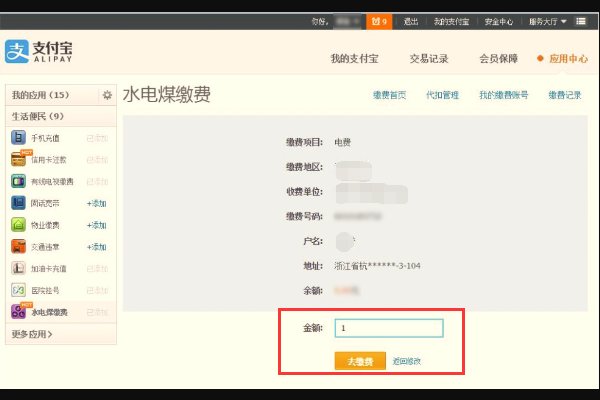Click the 信用卡还款 label
The width and height of the screenshot is (600, 400).
(x=49, y=160)
